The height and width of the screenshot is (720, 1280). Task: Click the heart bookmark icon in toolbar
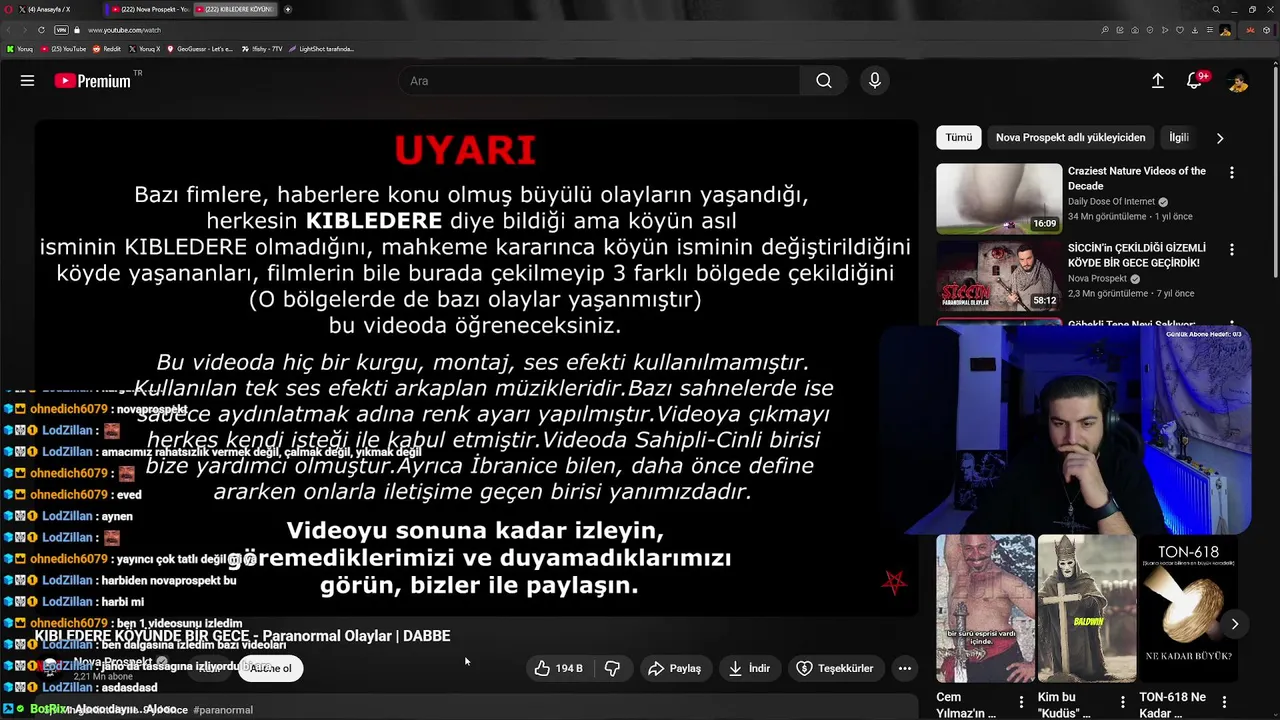click(x=1180, y=30)
